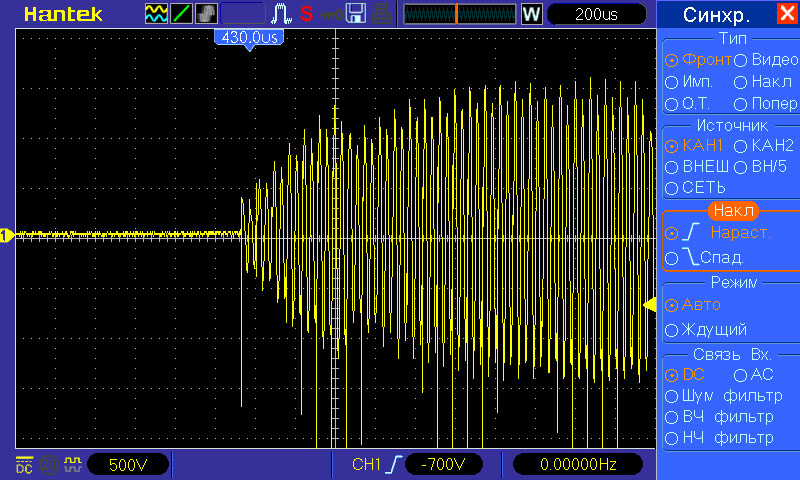Click the green diagonal line icon
This screenshot has width=800, height=480.
tap(181, 14)
